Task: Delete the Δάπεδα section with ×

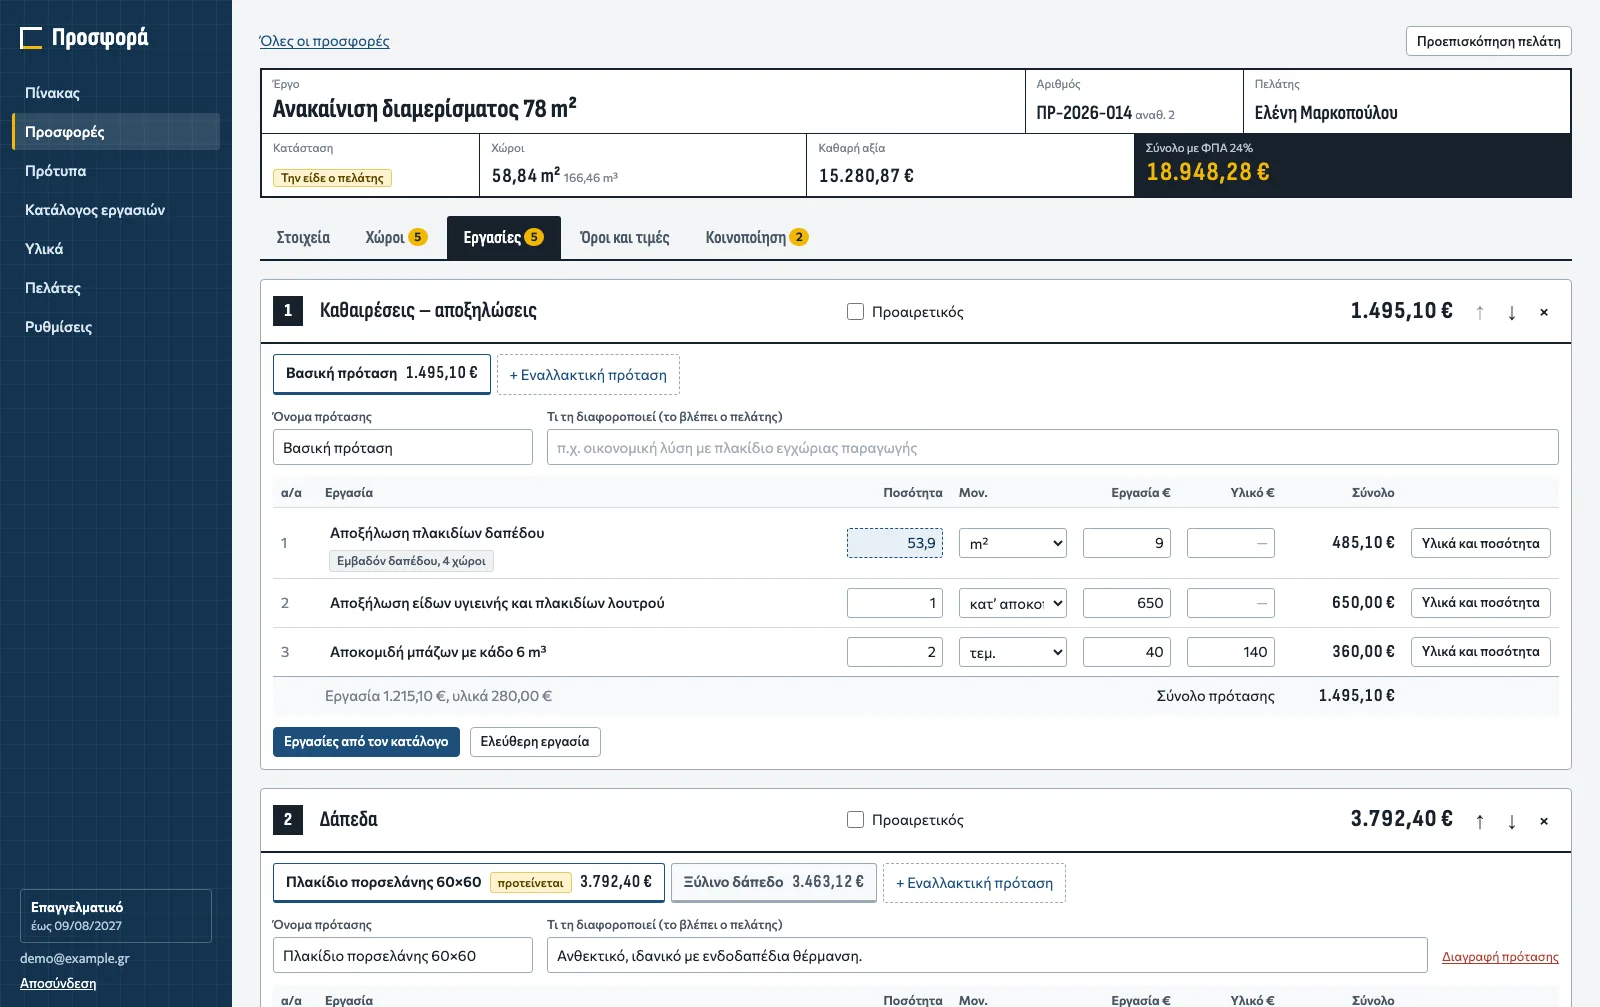Action: (1544, 821)
